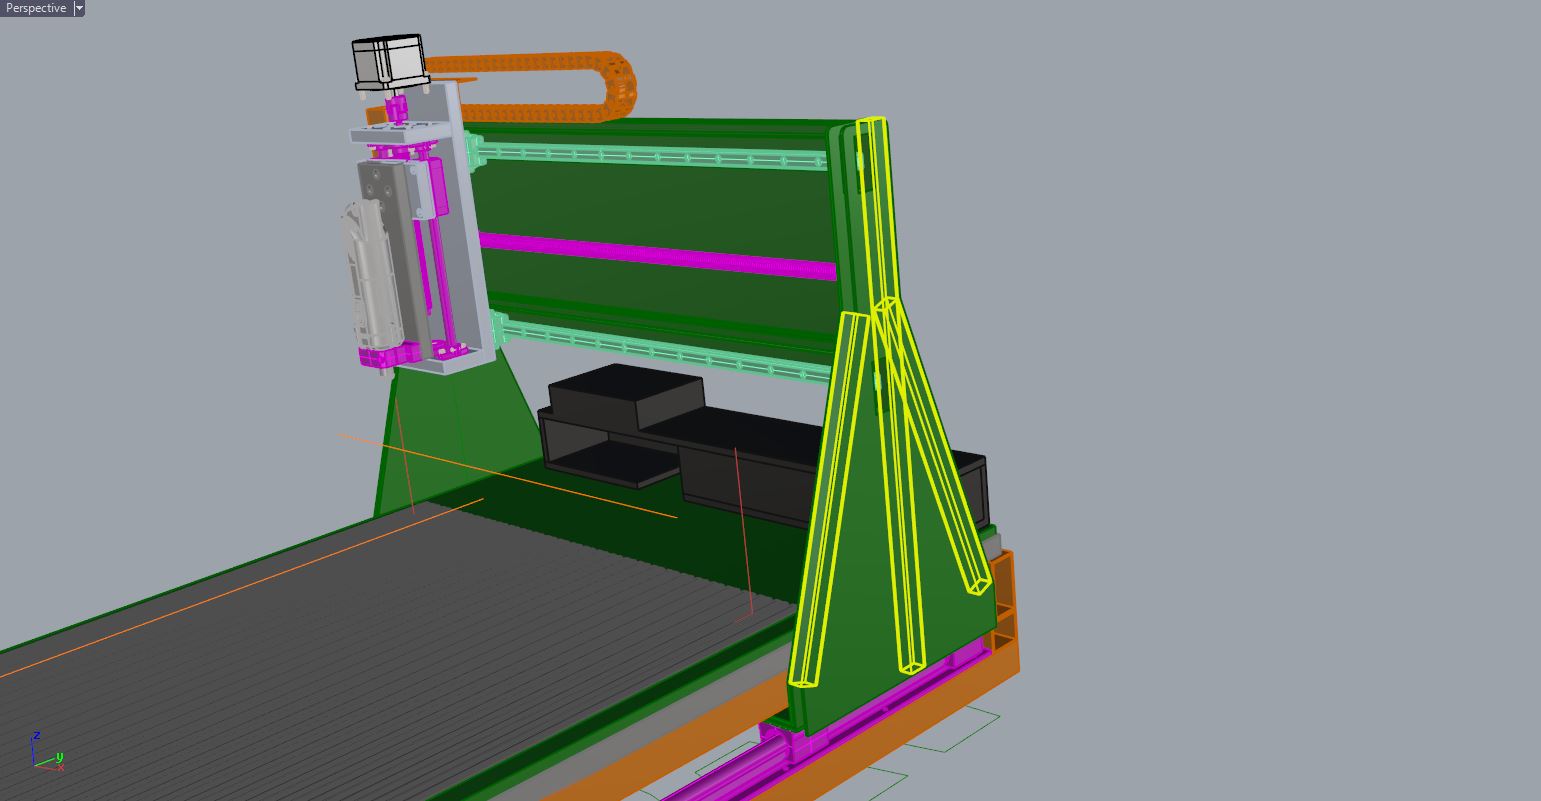Select the stepper motor atop the Z-axis

(389, 60)
